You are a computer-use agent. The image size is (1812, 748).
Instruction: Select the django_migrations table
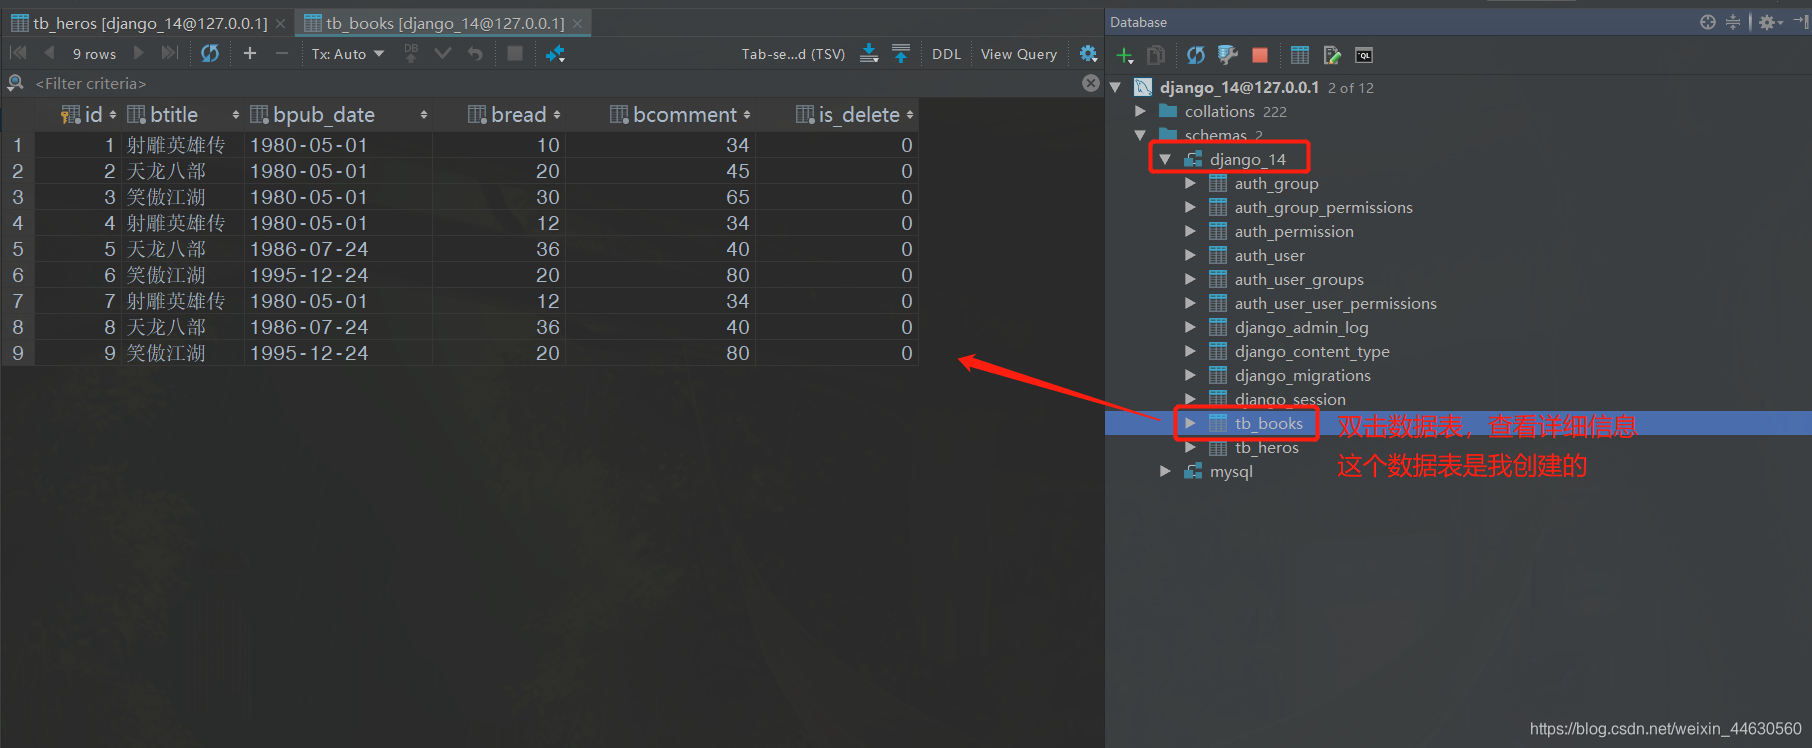coord(1302,375)
